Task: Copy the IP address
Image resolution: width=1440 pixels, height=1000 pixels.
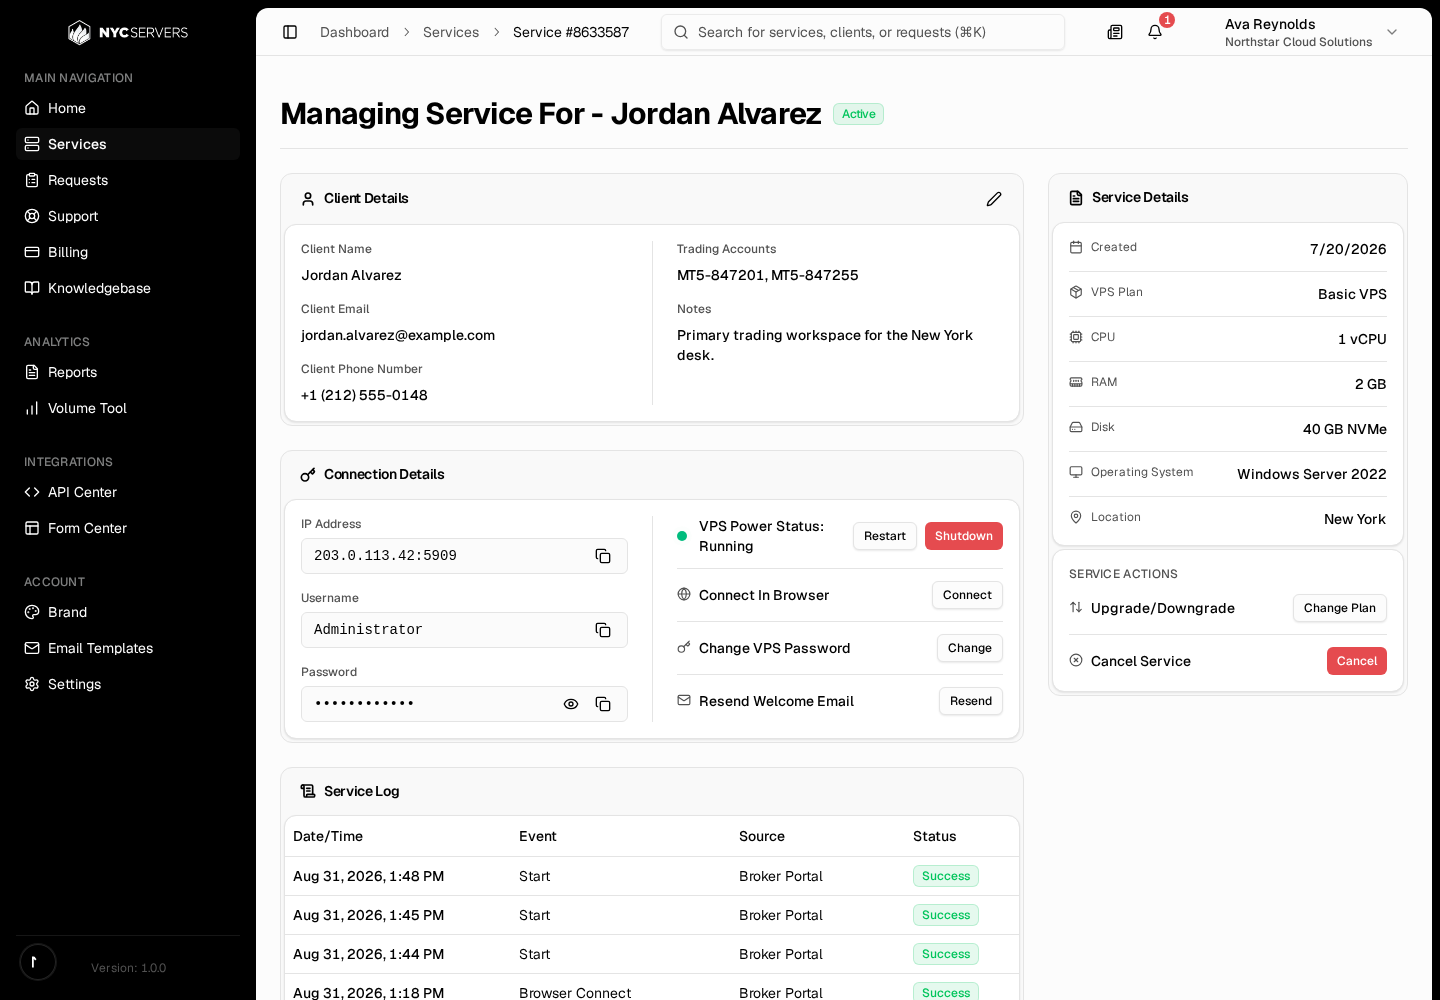Action: click(603, 556)
